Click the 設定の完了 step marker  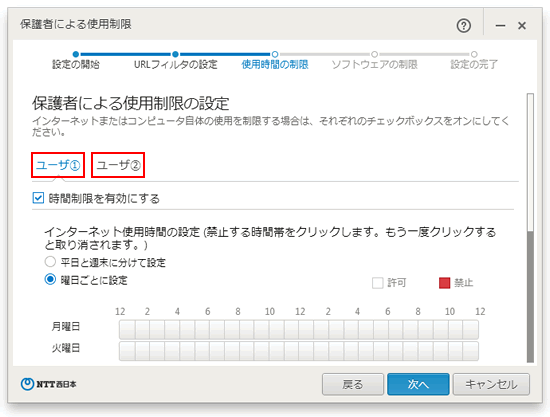[474, 54]
